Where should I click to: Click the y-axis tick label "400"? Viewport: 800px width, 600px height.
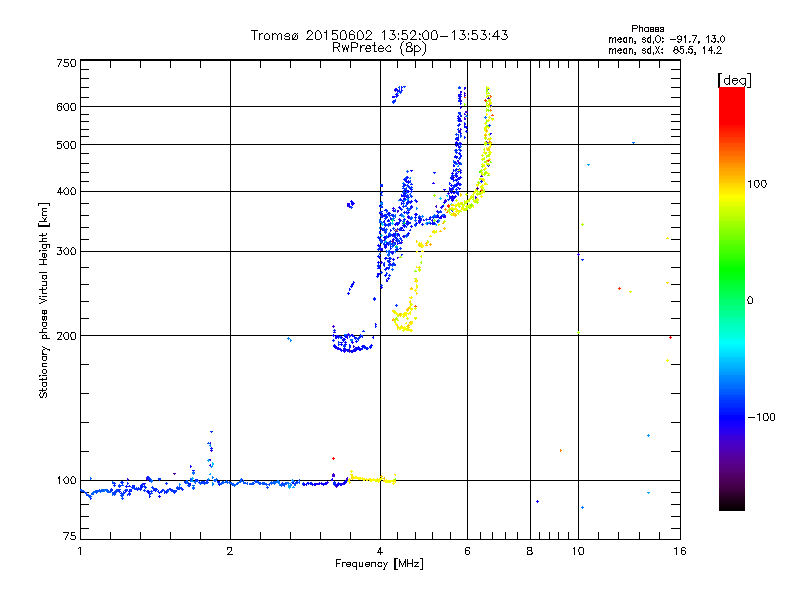[x=66, y=192]
